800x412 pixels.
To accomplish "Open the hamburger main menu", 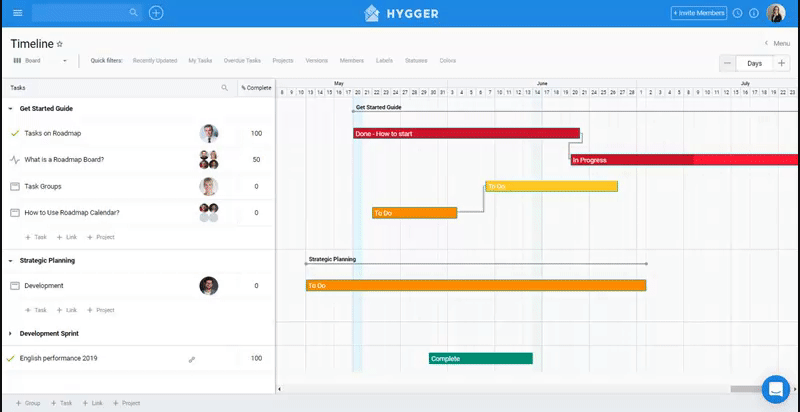I will (17, 13).
